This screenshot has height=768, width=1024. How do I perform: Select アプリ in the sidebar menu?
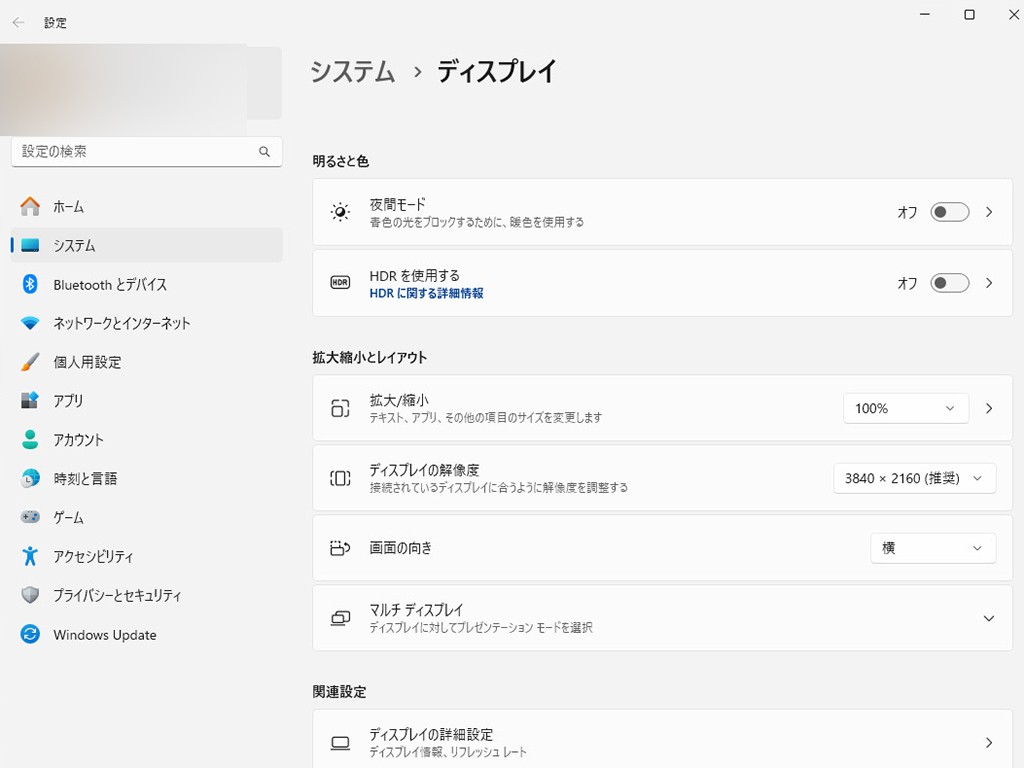click(x=69, y=401)
